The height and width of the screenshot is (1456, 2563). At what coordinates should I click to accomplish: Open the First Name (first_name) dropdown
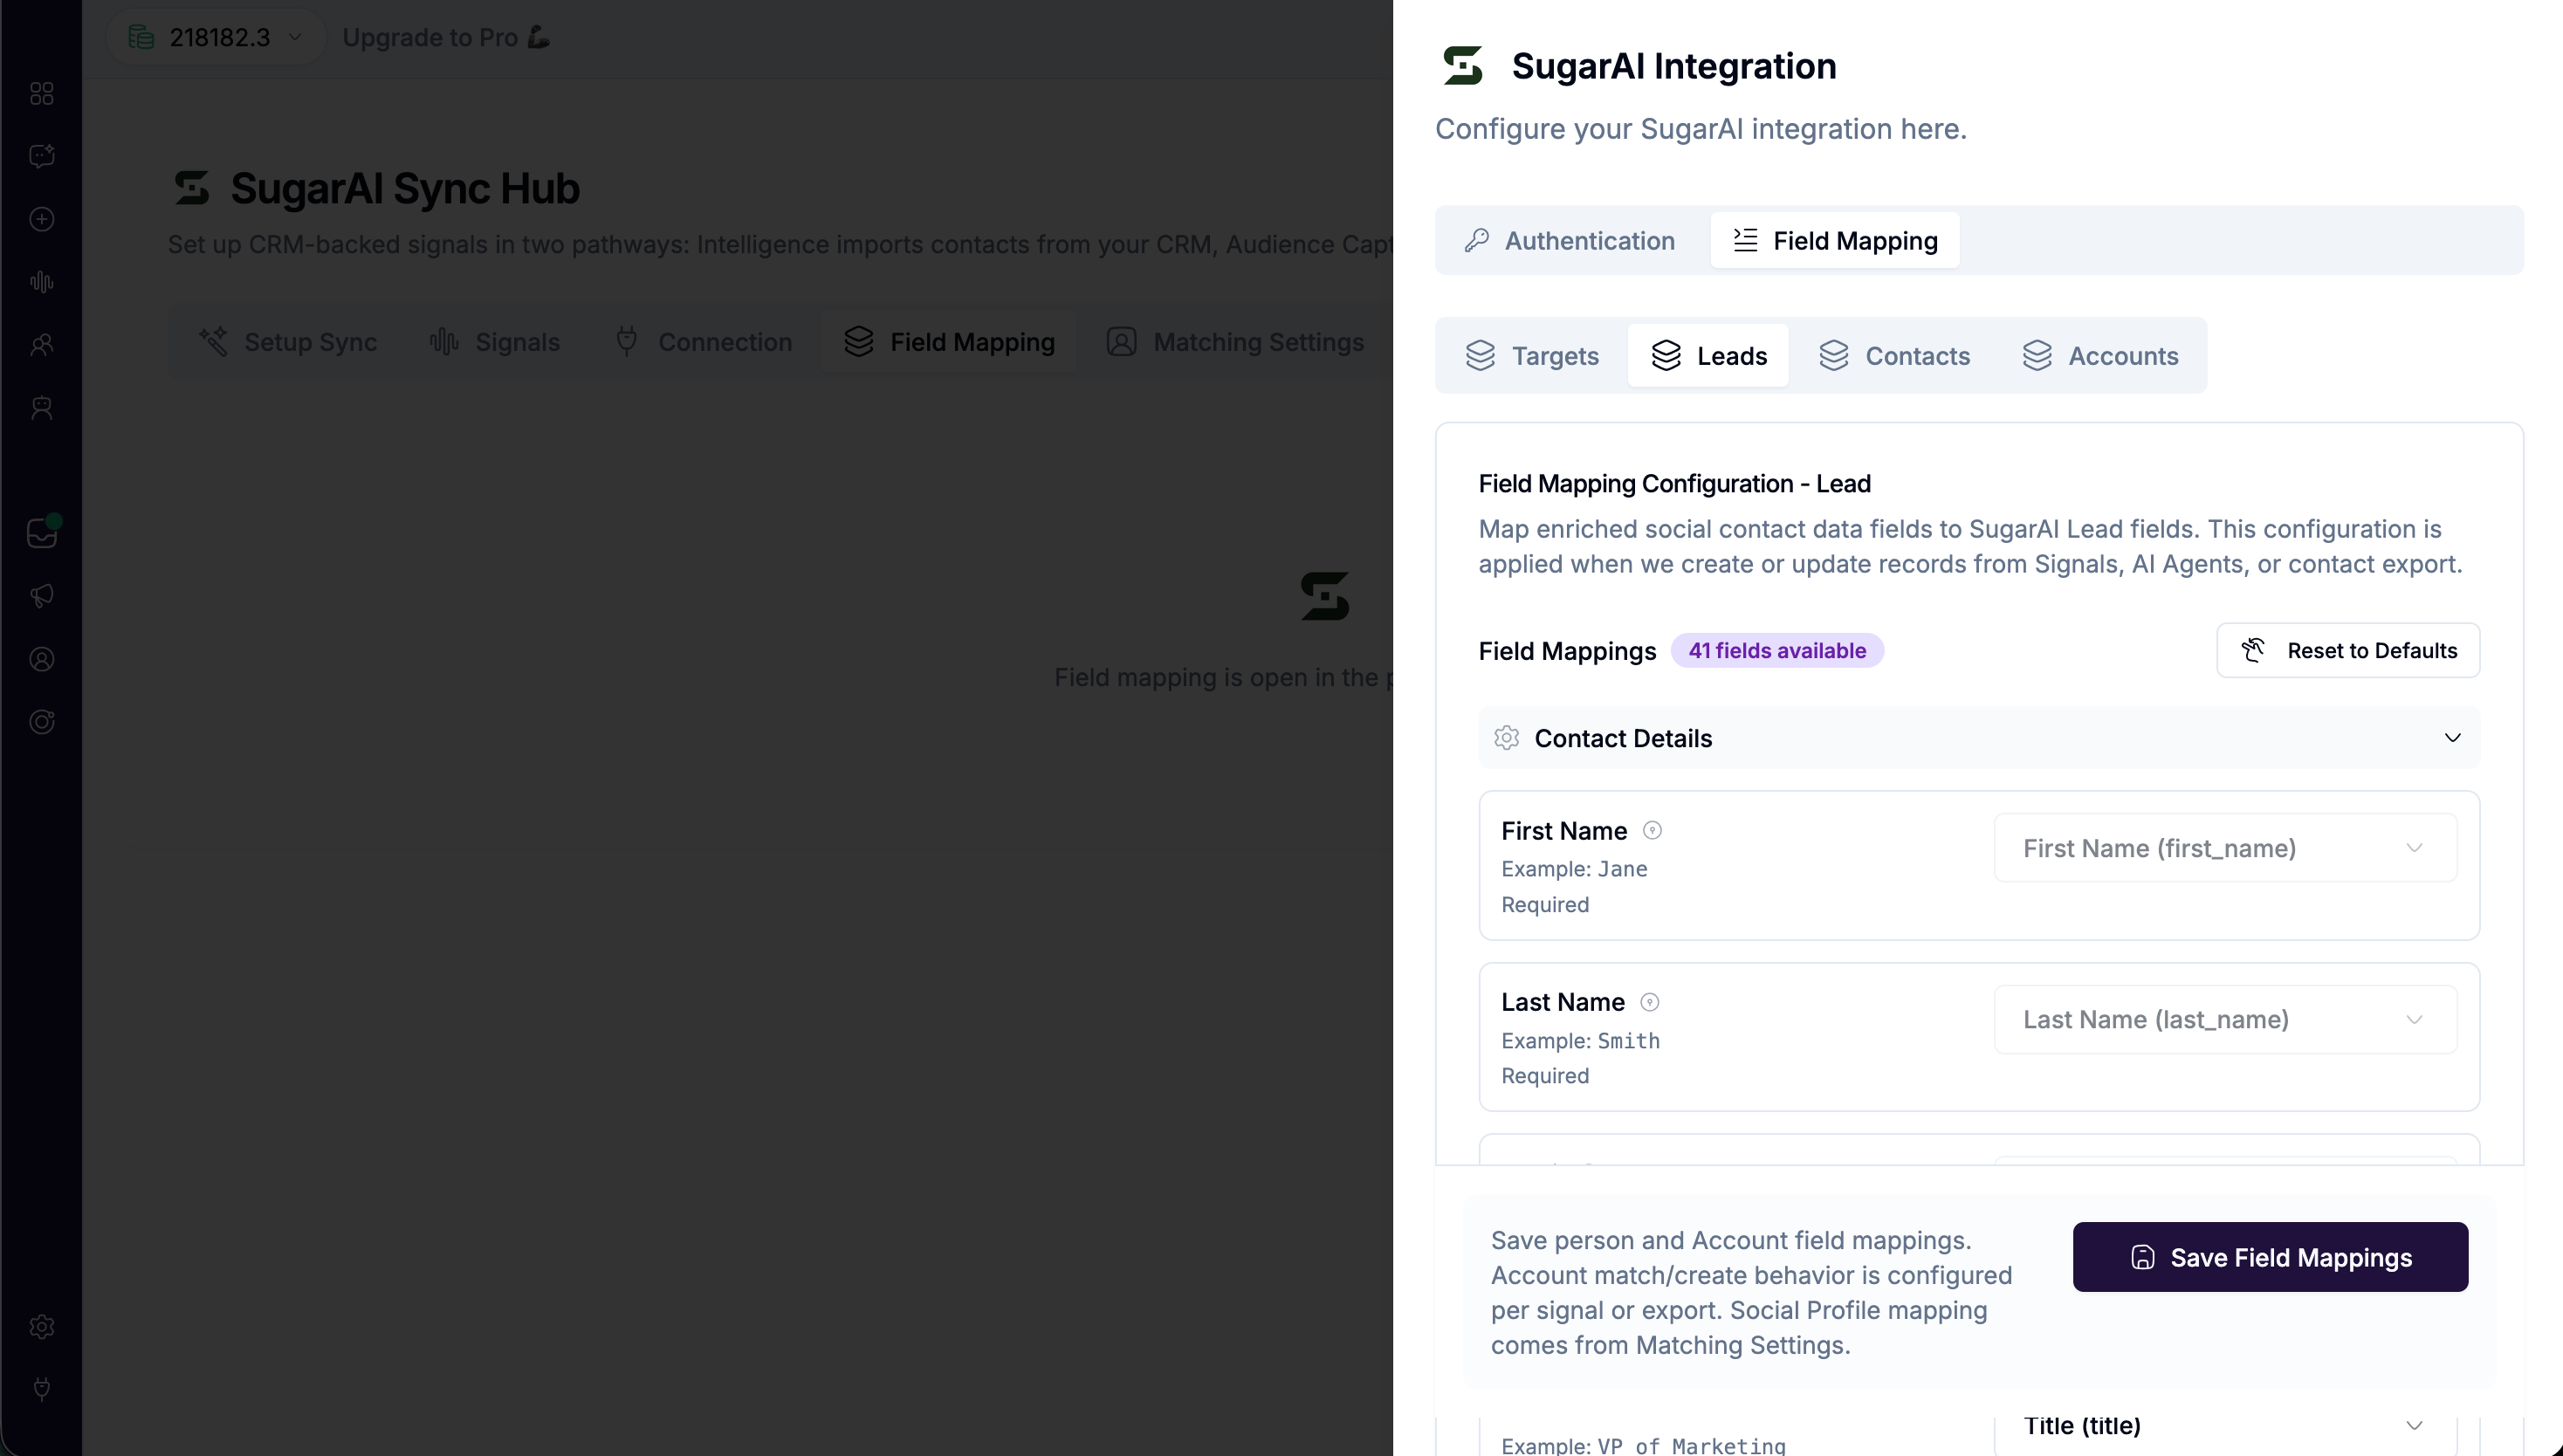2225,848
